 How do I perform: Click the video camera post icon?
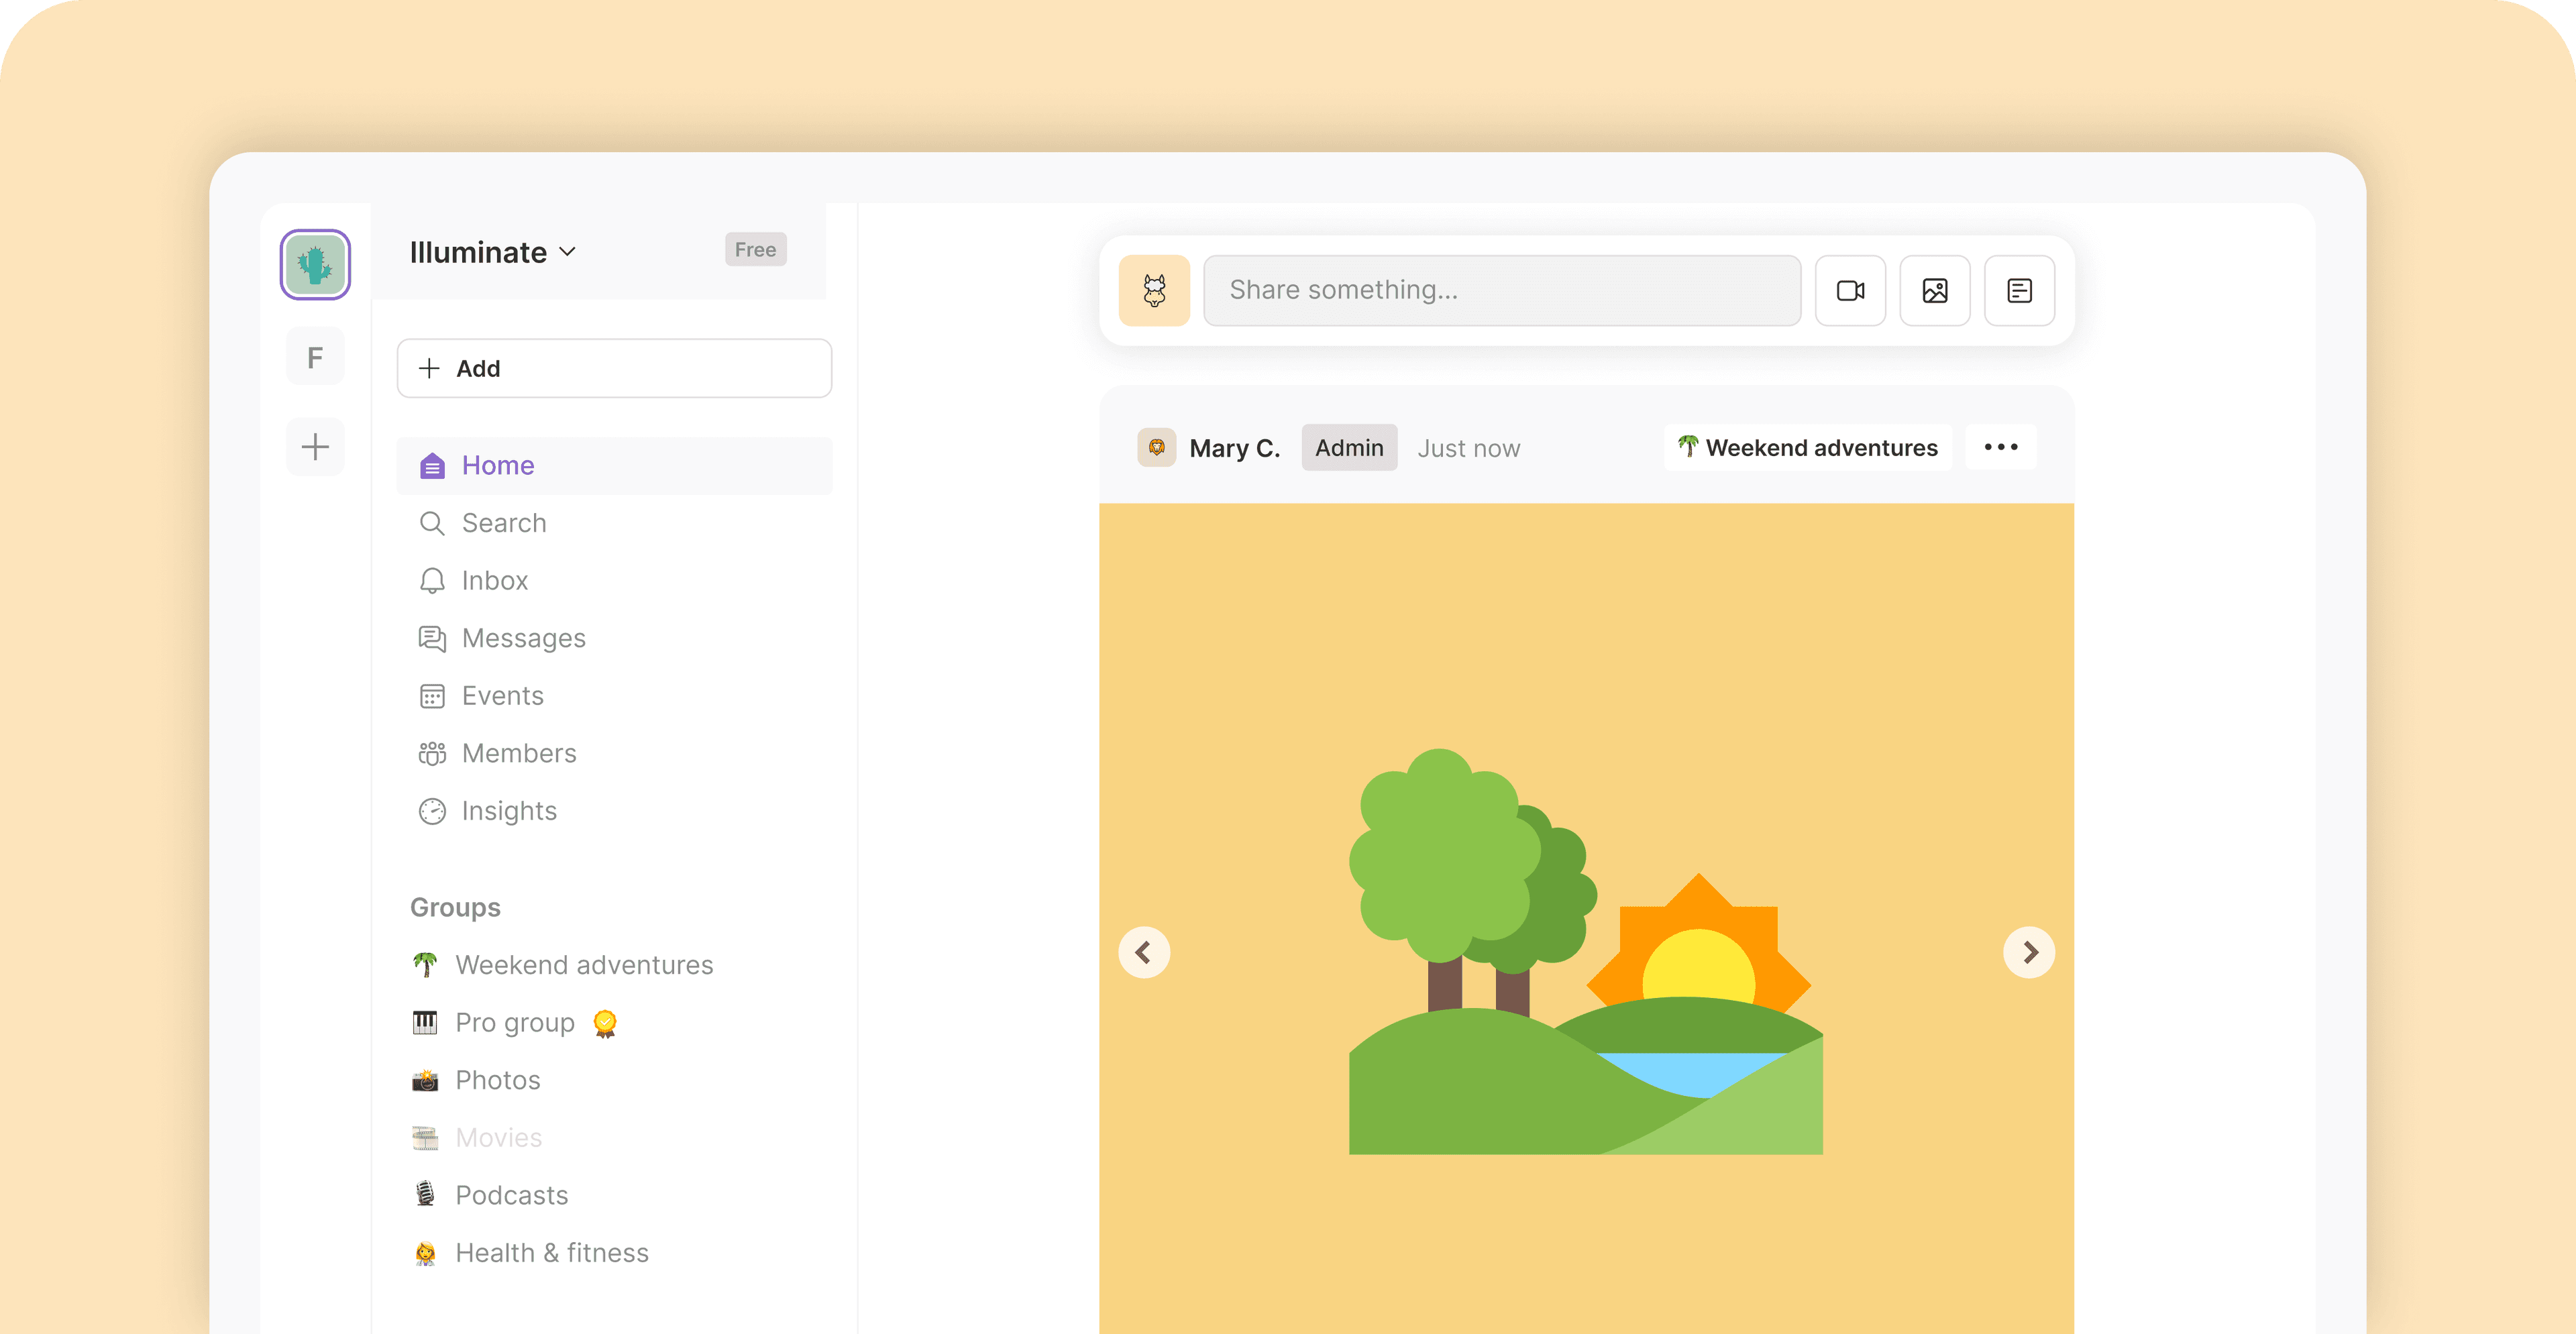tap(1850, 291)
